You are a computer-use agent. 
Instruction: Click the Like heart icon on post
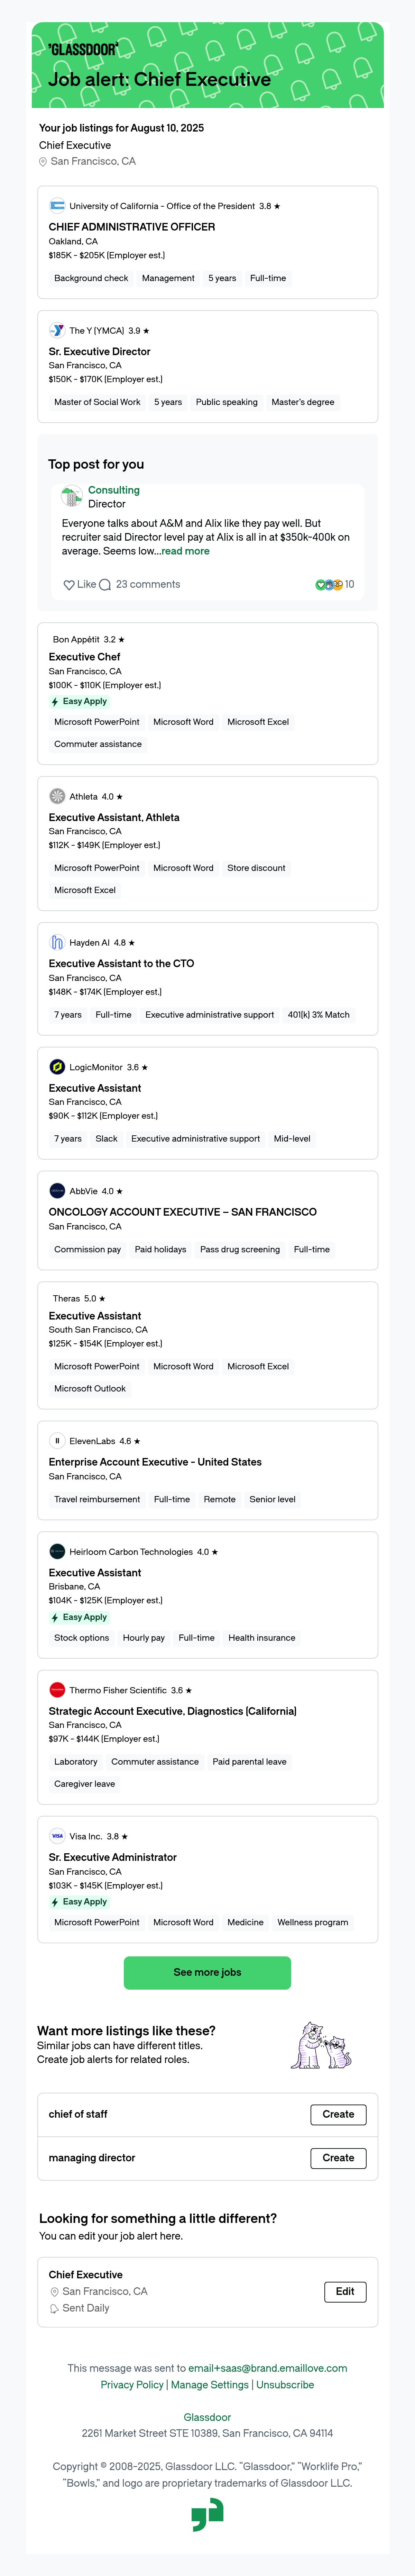pyautogui.click(x=69, y=585)
